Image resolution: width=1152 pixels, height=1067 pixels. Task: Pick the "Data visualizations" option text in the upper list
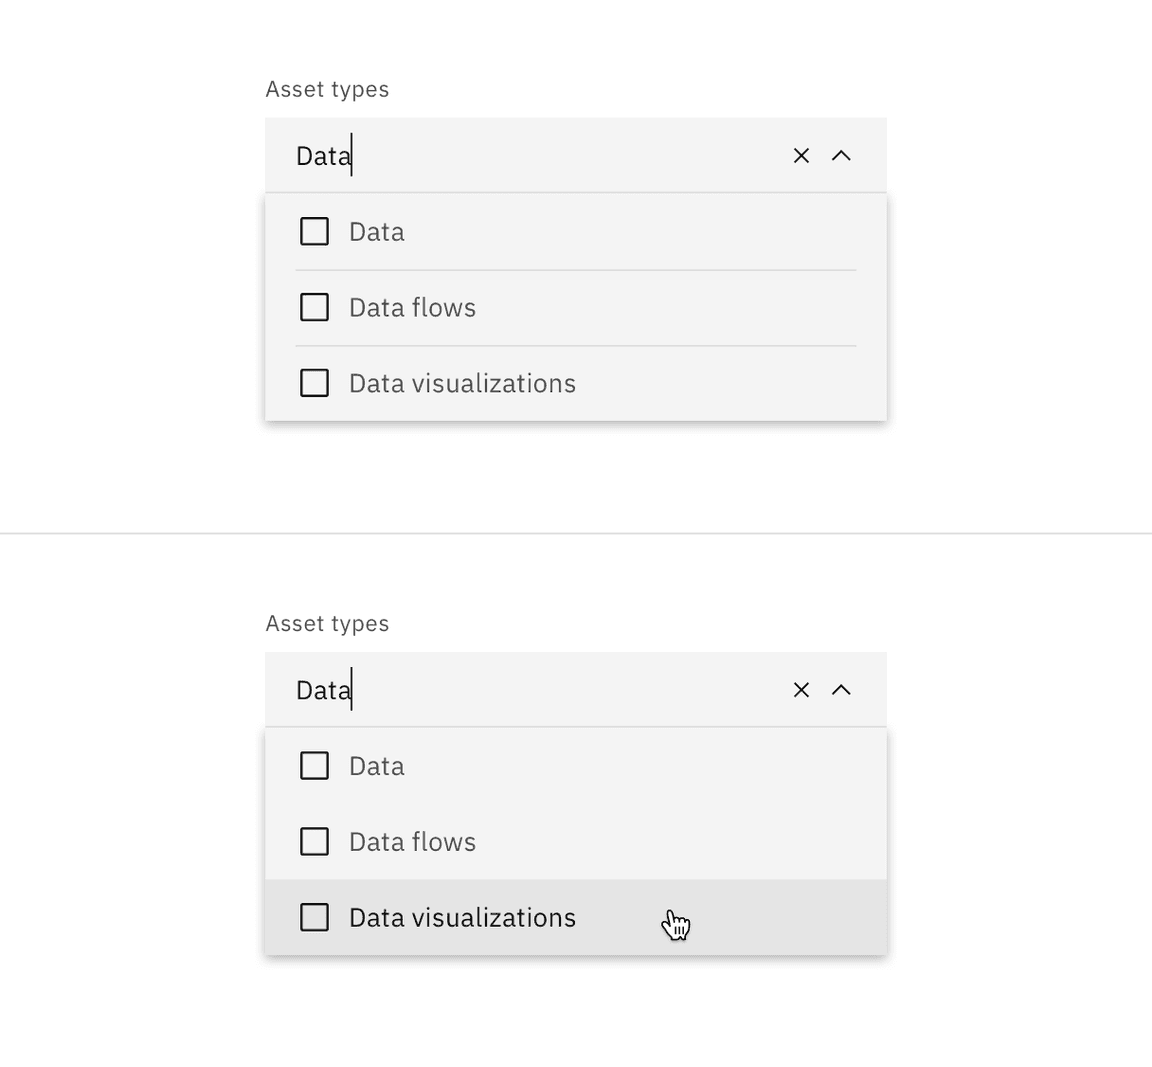click(x=462, y=384)
